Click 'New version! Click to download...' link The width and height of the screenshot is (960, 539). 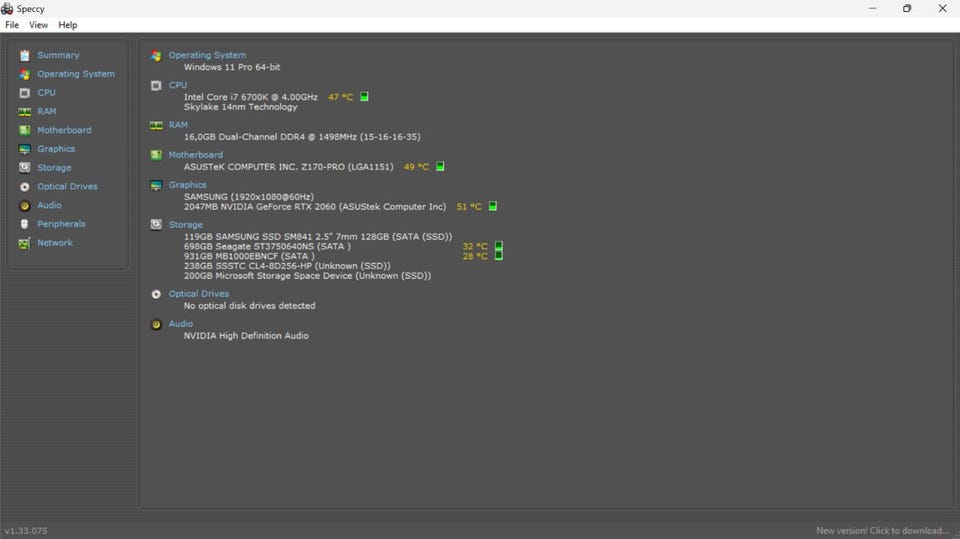point(882,530)
